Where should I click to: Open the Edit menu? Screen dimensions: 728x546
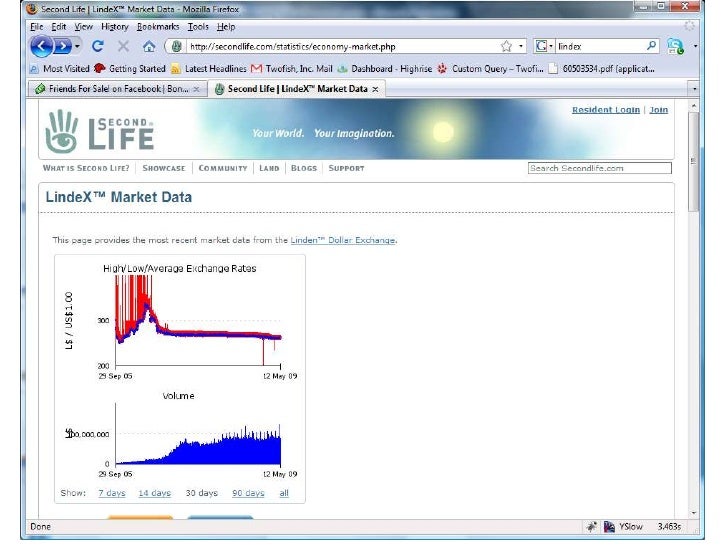point(58,27)
